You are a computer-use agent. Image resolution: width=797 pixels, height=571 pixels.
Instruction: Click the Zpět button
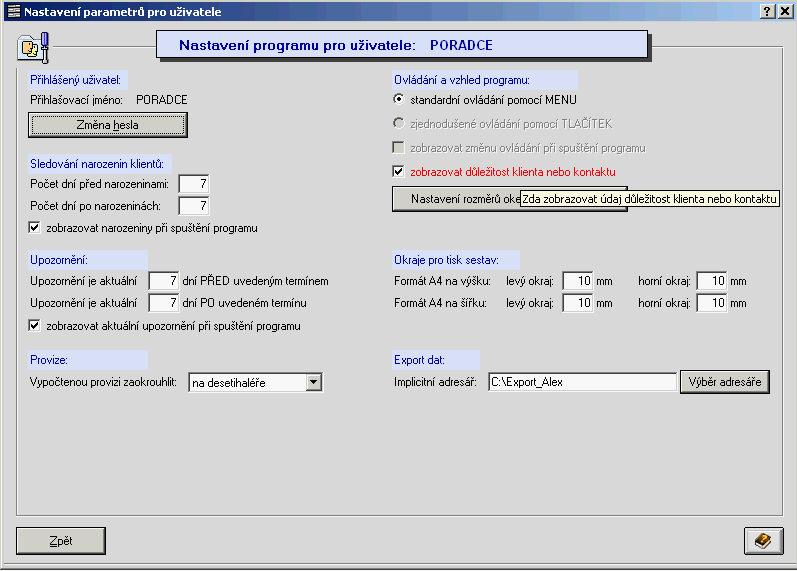[x=61, y=540]
